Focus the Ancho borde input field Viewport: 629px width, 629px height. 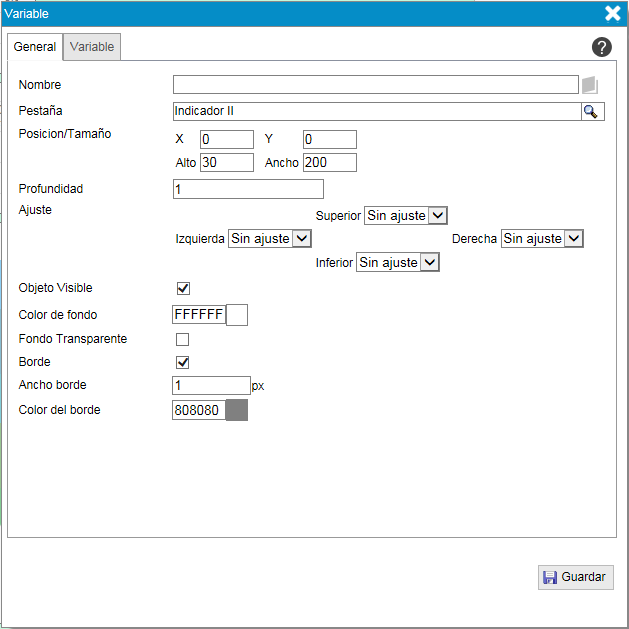point(211,385)
